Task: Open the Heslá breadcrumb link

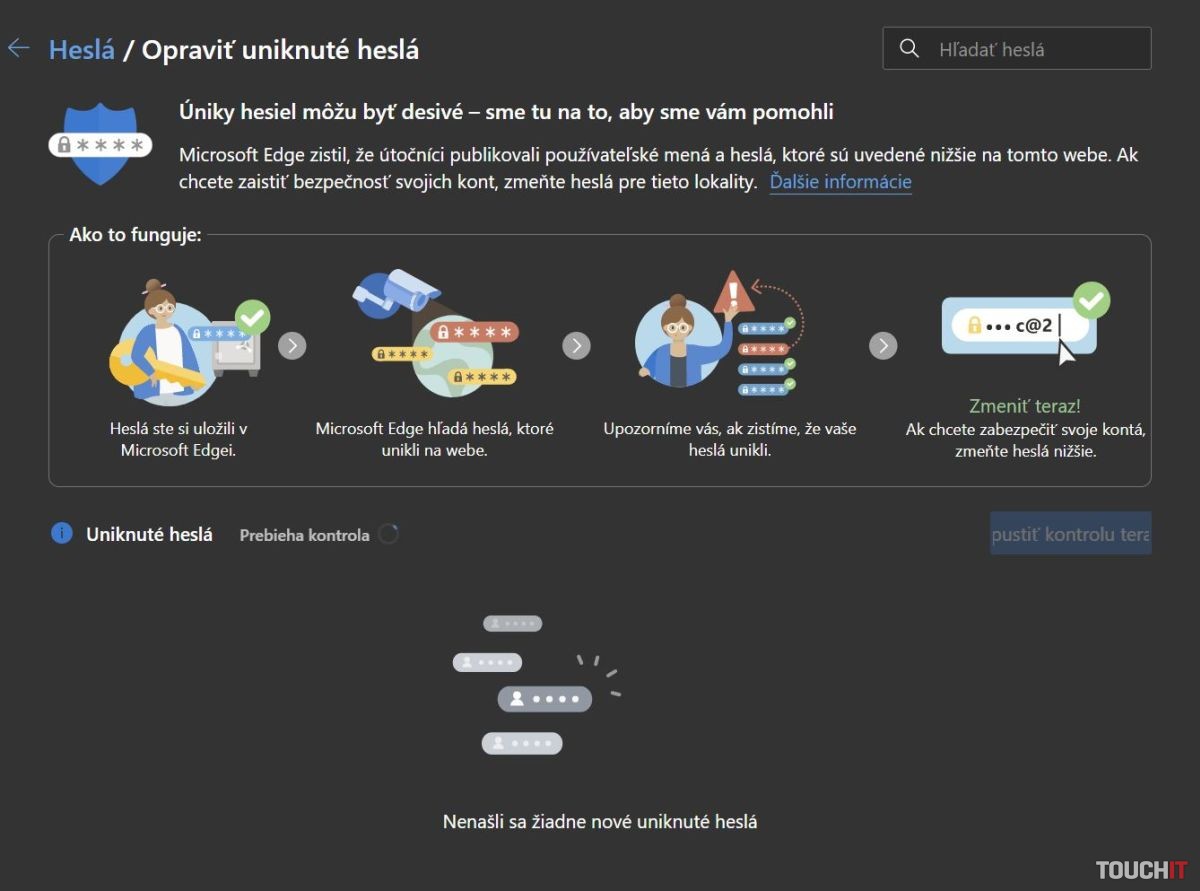Action: pyautogui.click(x=81, y=50)
